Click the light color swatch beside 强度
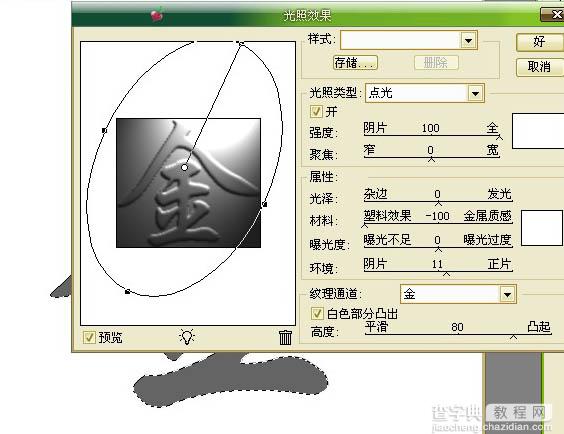 (x=538, y=131)
